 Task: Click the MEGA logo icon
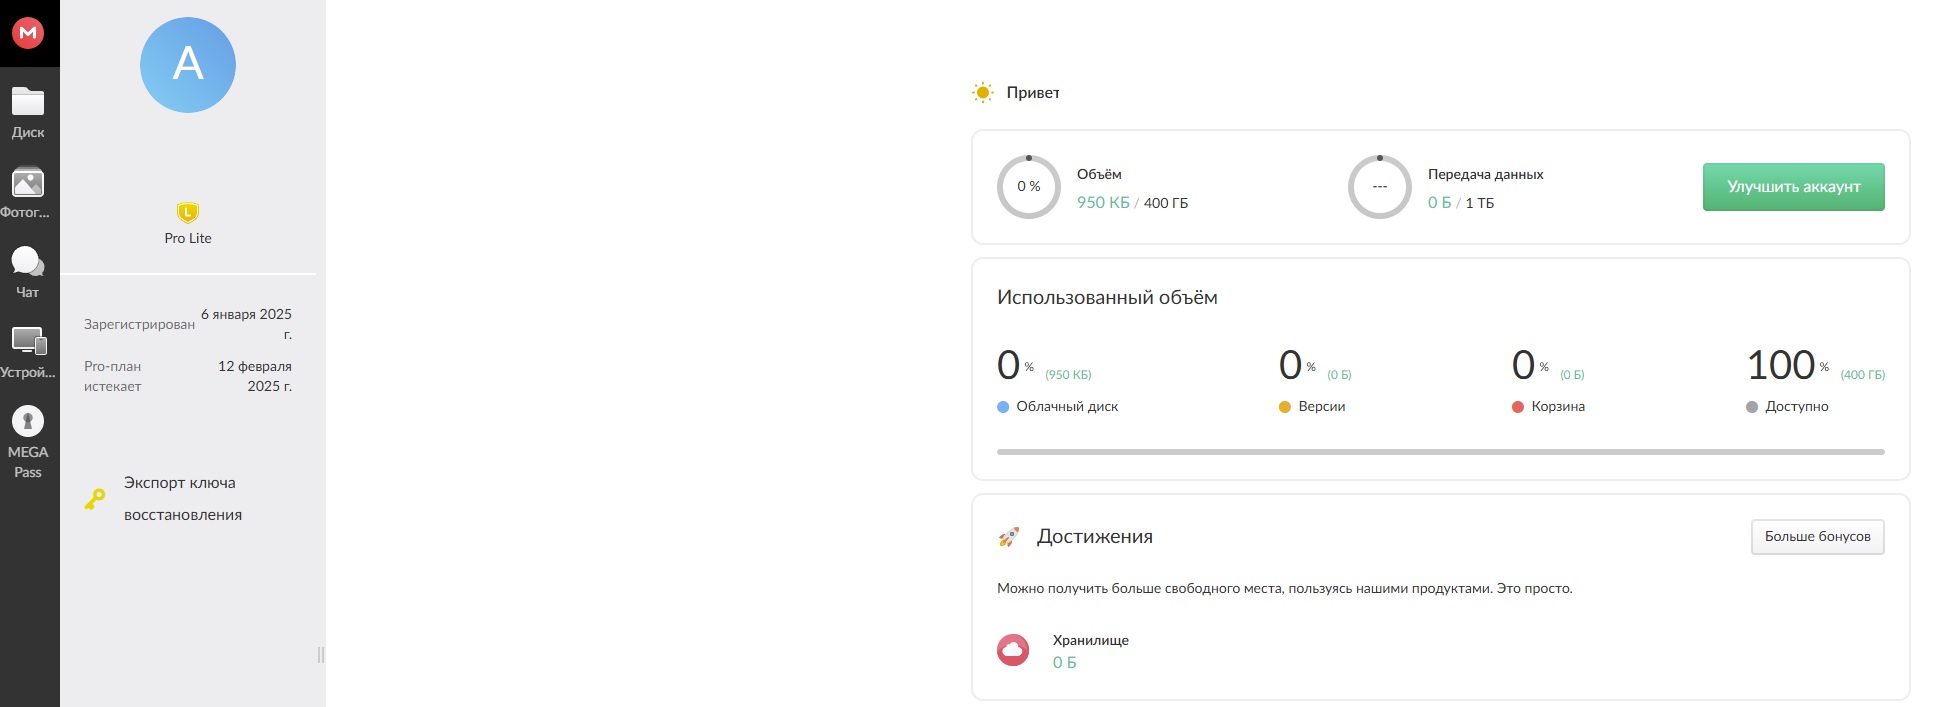click(x=28, y=33)
